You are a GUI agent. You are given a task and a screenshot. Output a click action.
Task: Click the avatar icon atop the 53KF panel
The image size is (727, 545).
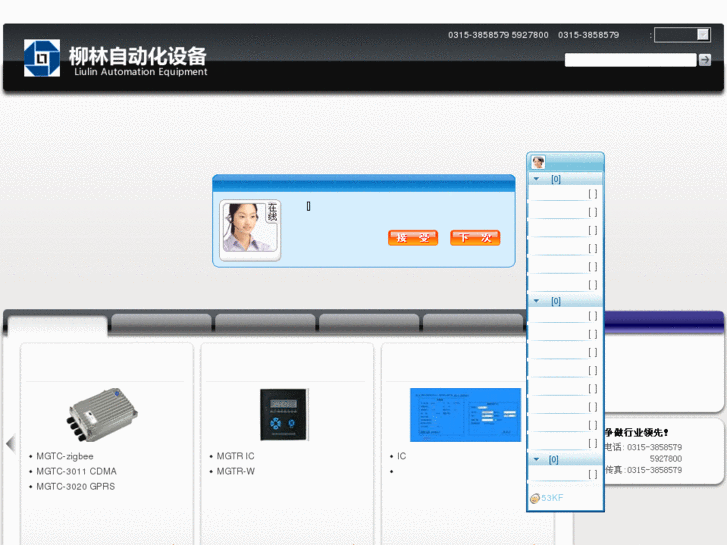(538, 162)
